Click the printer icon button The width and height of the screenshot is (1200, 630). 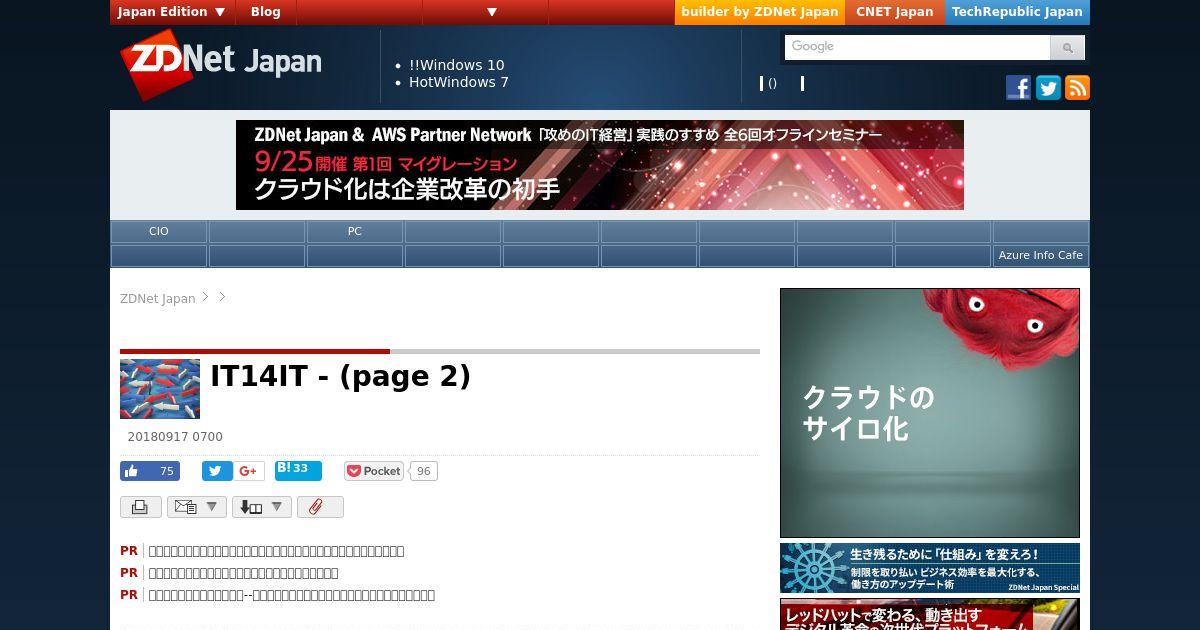coord(141,507)
